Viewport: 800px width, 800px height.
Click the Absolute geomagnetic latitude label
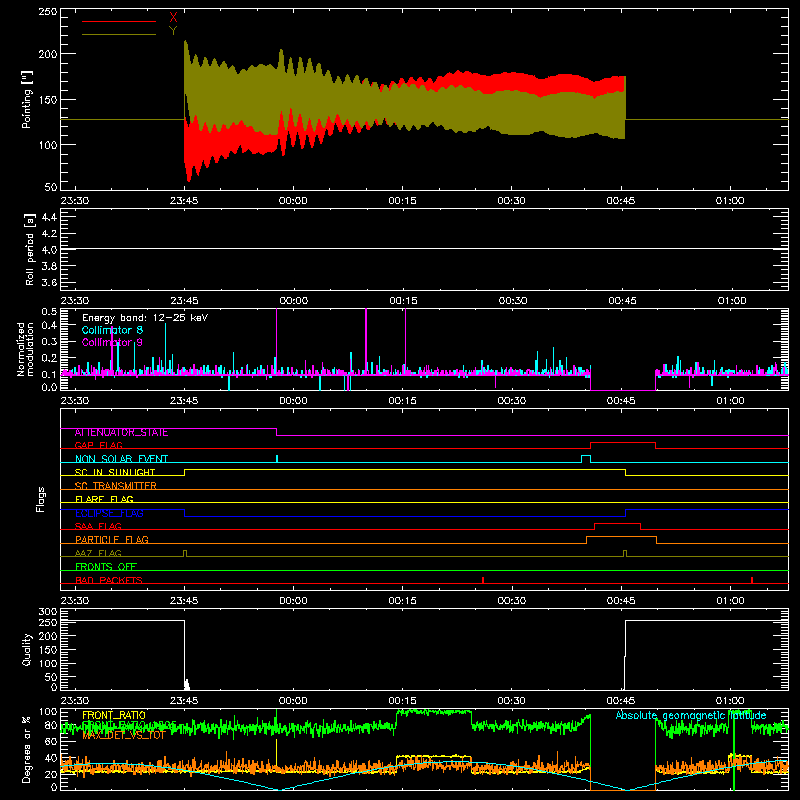point(691,715)
